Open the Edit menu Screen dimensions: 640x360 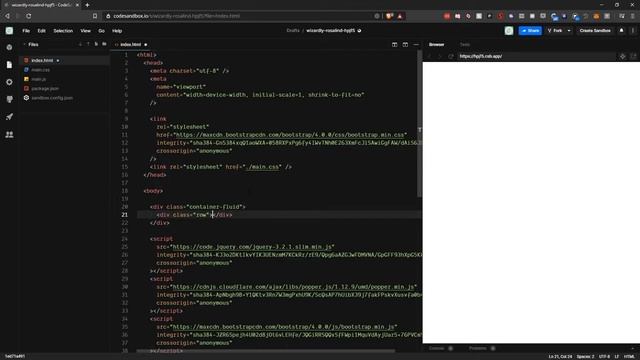click(41, 31)
